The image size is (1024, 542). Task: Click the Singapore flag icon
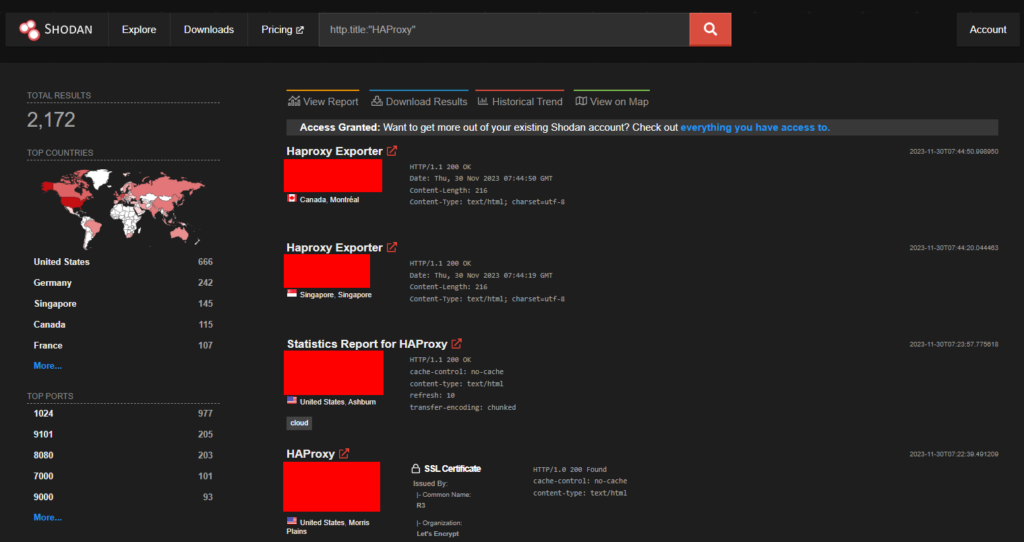point(292,294)
